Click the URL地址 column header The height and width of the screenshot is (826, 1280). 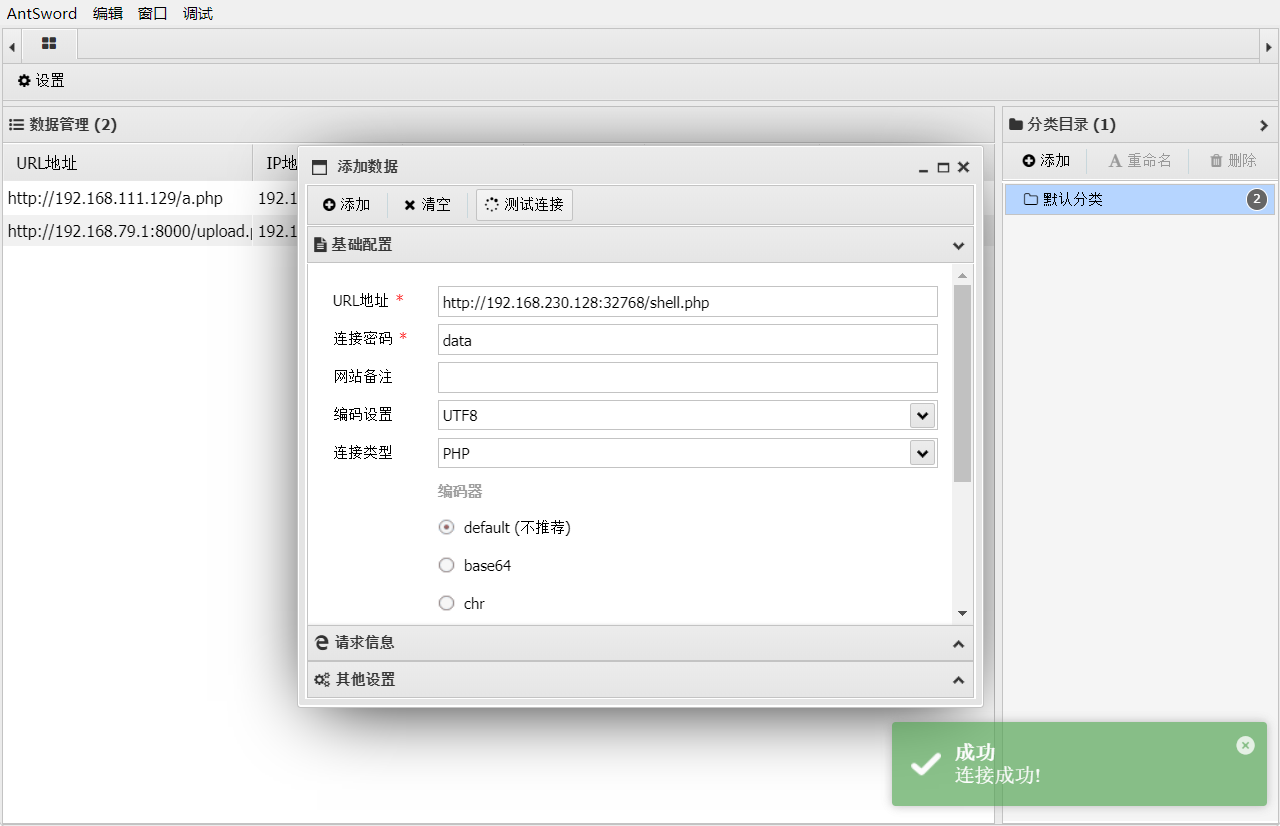click(128, 162)
